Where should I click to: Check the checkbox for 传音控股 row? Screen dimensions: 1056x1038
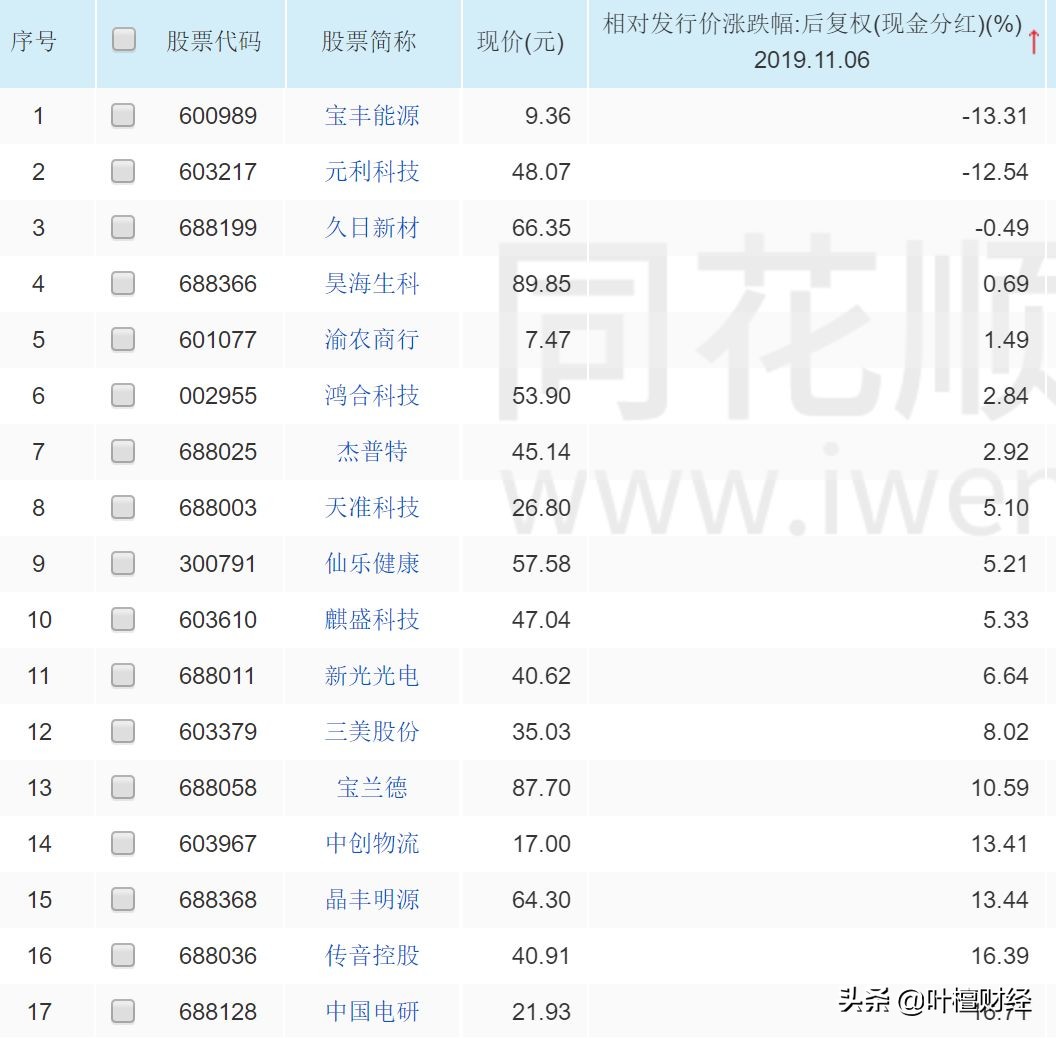pos(122,955)
